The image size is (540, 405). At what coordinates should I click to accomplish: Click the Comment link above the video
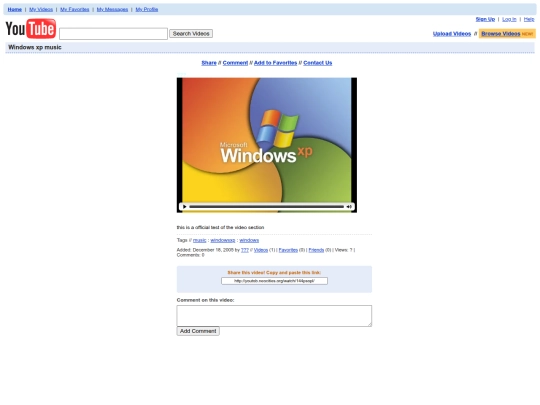point(235,63)
